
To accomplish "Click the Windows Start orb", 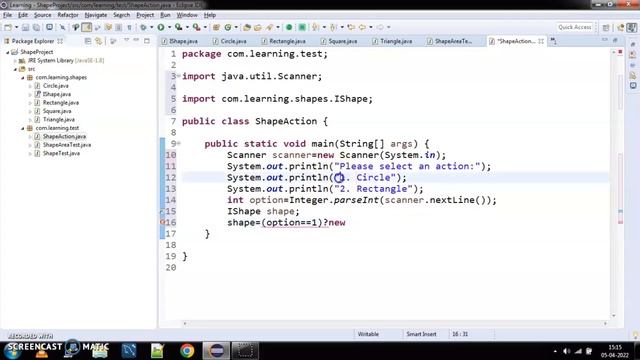I will click(x=12, y=351).
